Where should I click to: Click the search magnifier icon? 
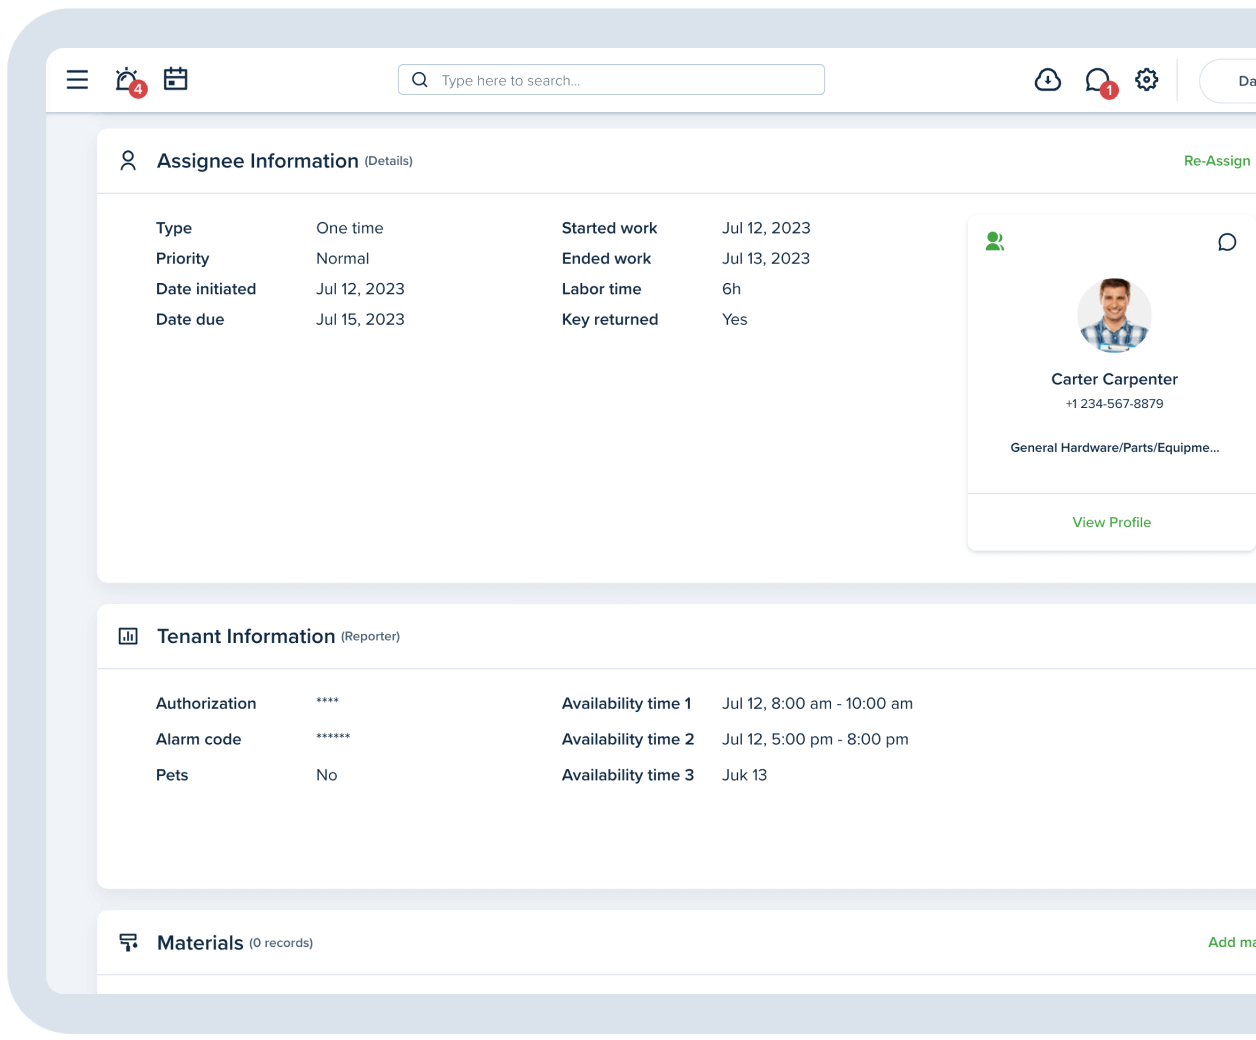click(419, 80)
